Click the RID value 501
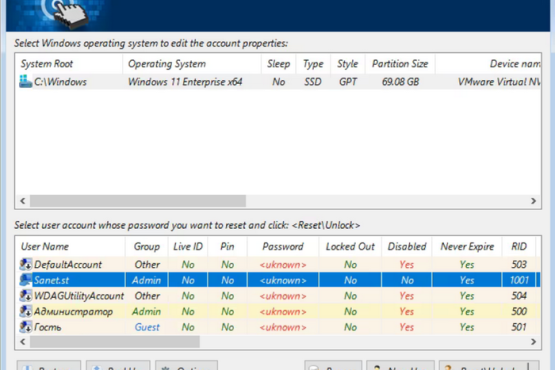555x370 pixels. [519, 327]
